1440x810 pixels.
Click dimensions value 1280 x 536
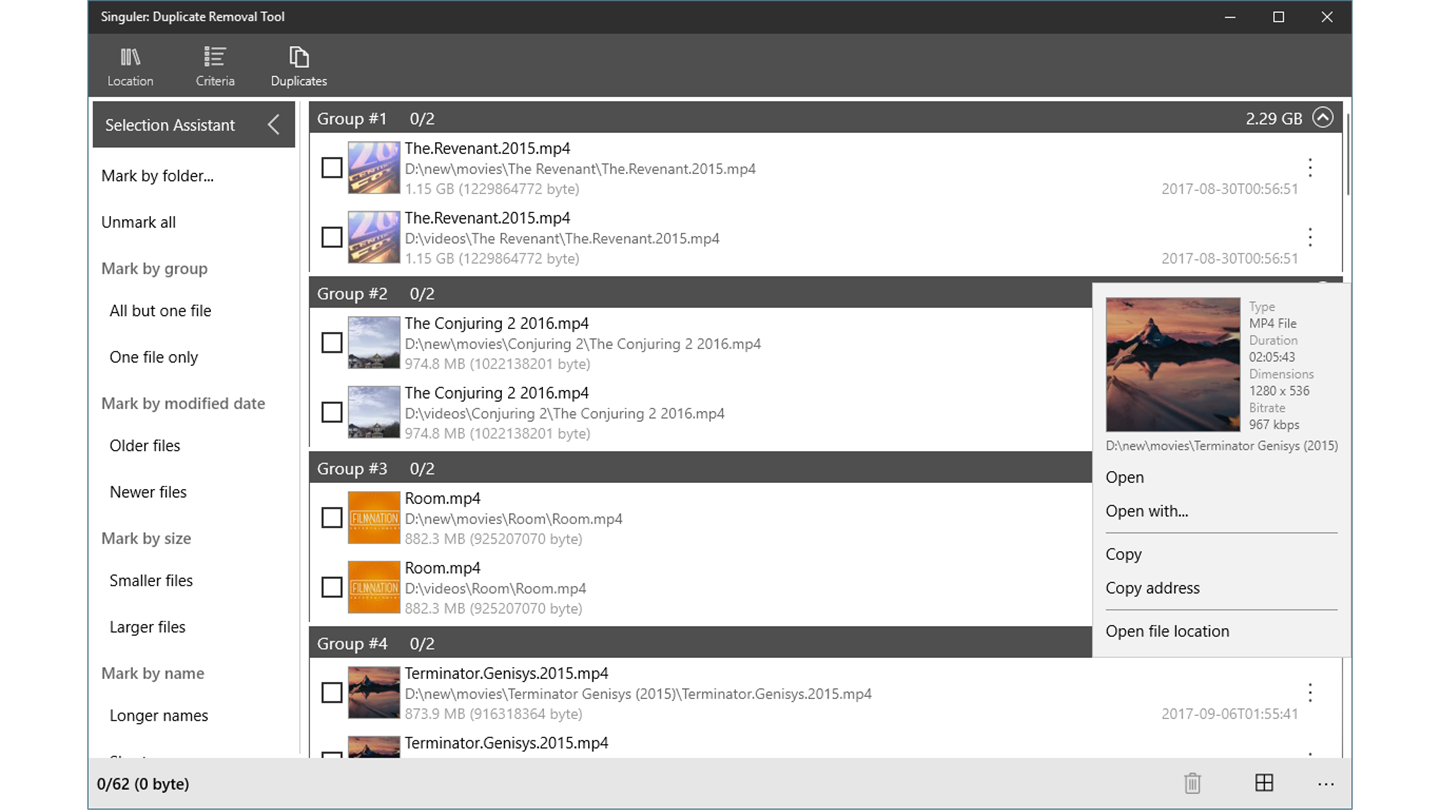(x=1279, y=391)
